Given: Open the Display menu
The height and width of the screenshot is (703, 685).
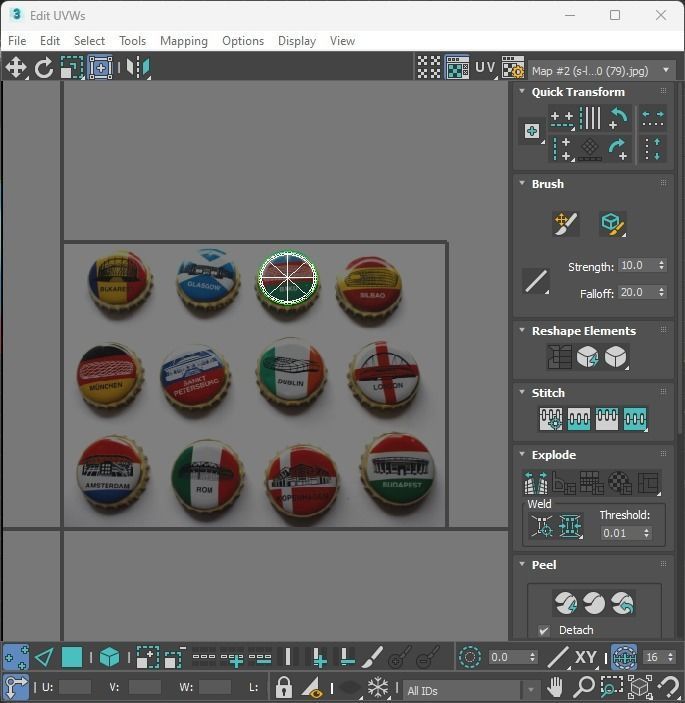Looking at the screenshot, I should click(x=297, y=41).
